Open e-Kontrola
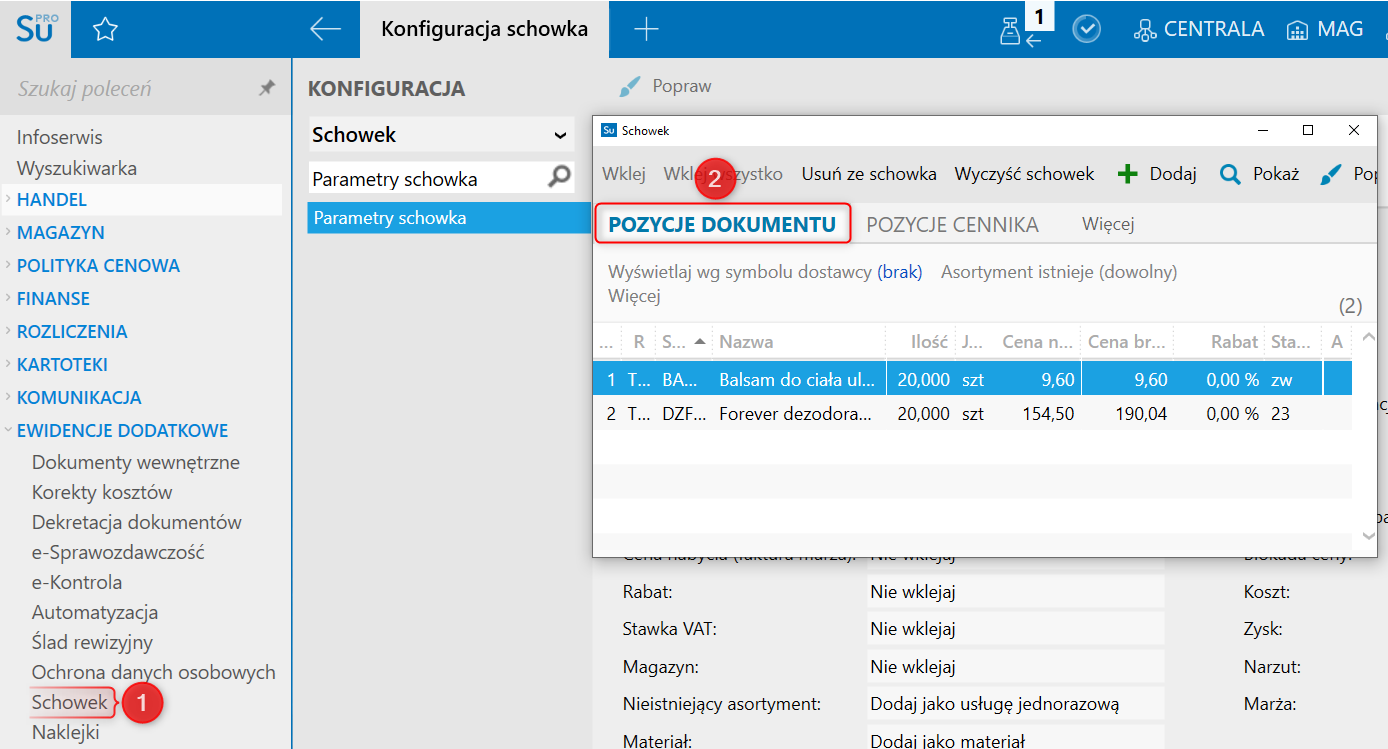The width and height of the screenshot is (1388, 749). (x=77, y=582)
